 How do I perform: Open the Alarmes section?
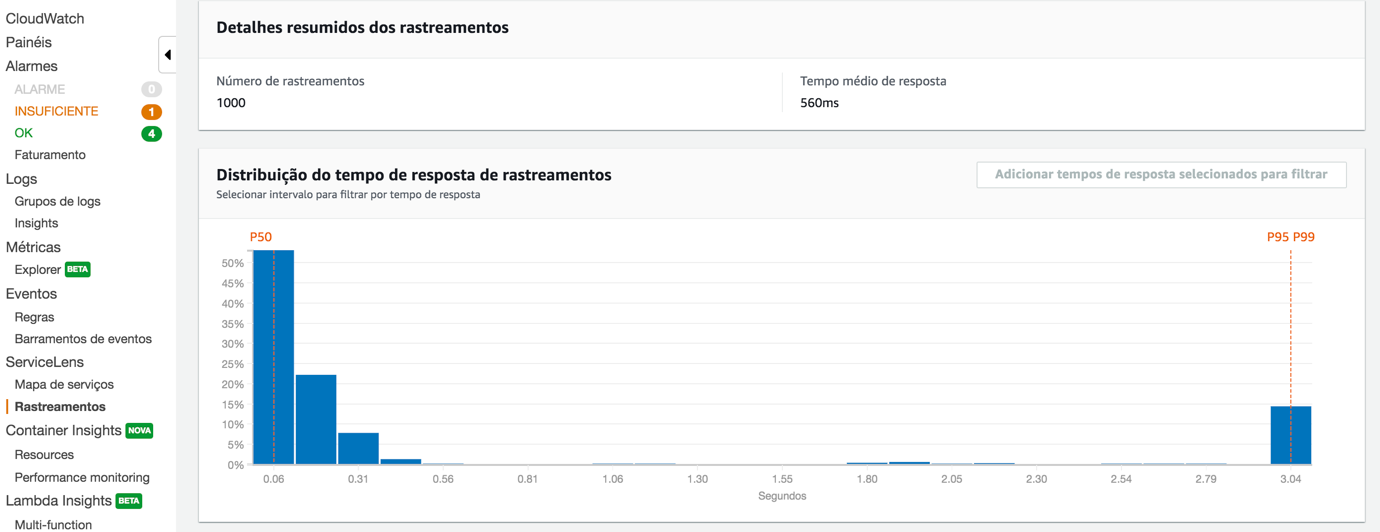[32, 66]
